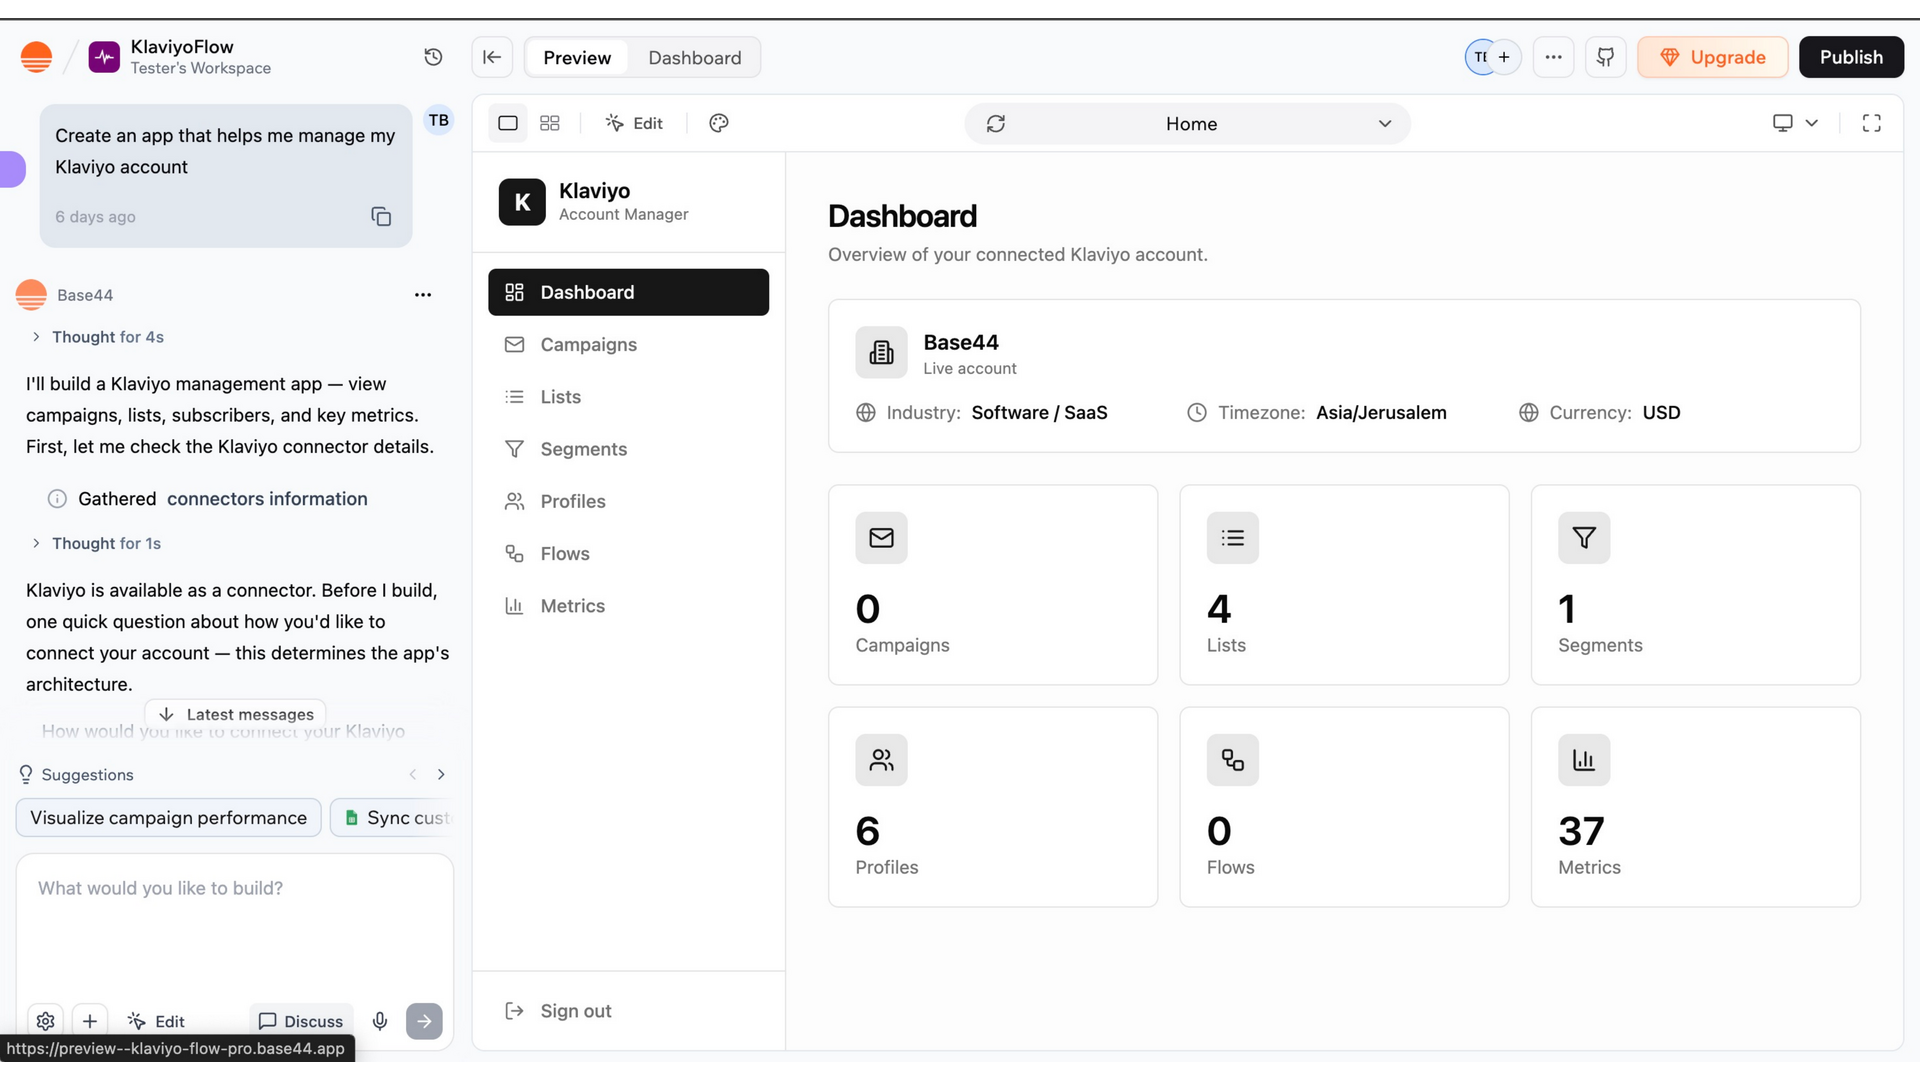Screen dimensions: 1920x1080
Task: Click the Flows card icon
Action: 1233,760
